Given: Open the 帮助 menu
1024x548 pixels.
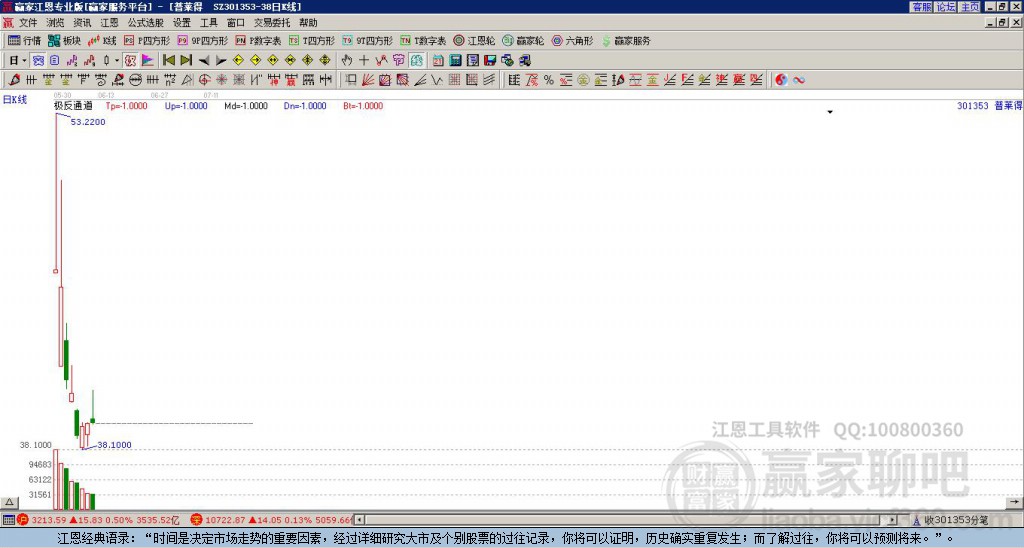Looking at the screenshot, I should click(x=308, y=23).
